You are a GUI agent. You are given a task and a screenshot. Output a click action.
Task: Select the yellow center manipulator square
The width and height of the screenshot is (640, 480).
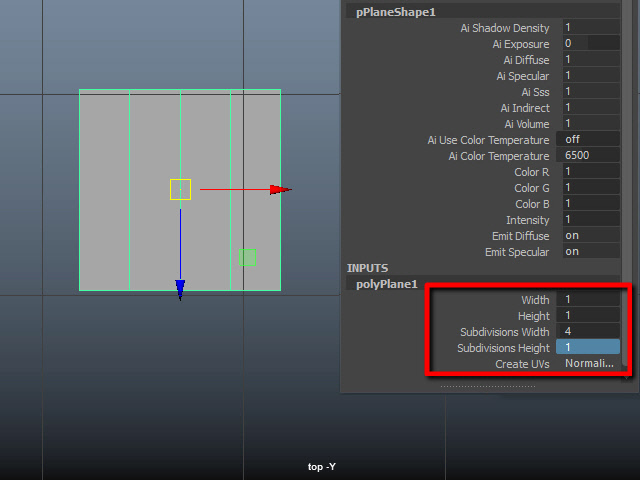pyautogui.click(x=180, y=189)
